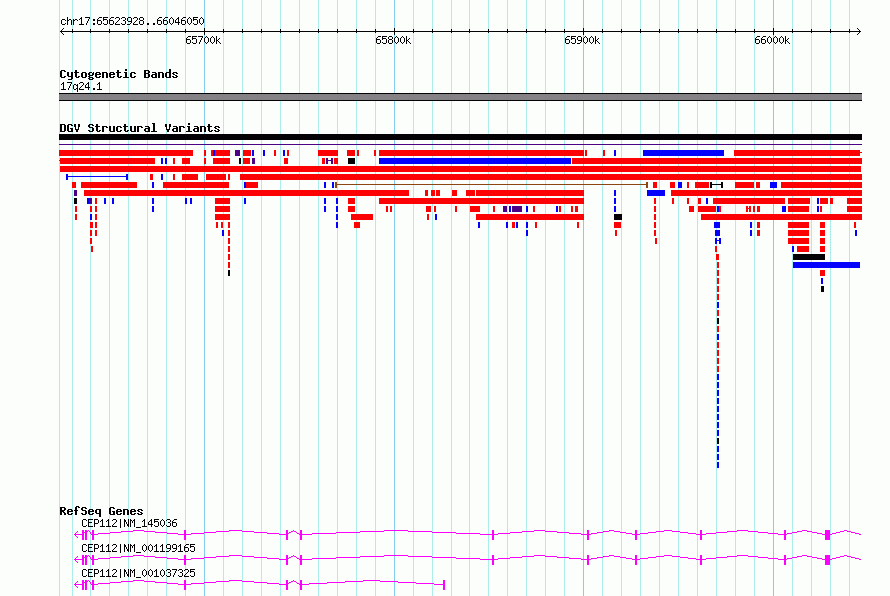The image size is (890, 596).
Task: Select the lowest wide blue variant bar right of 66000k
Action: (826, 265)
